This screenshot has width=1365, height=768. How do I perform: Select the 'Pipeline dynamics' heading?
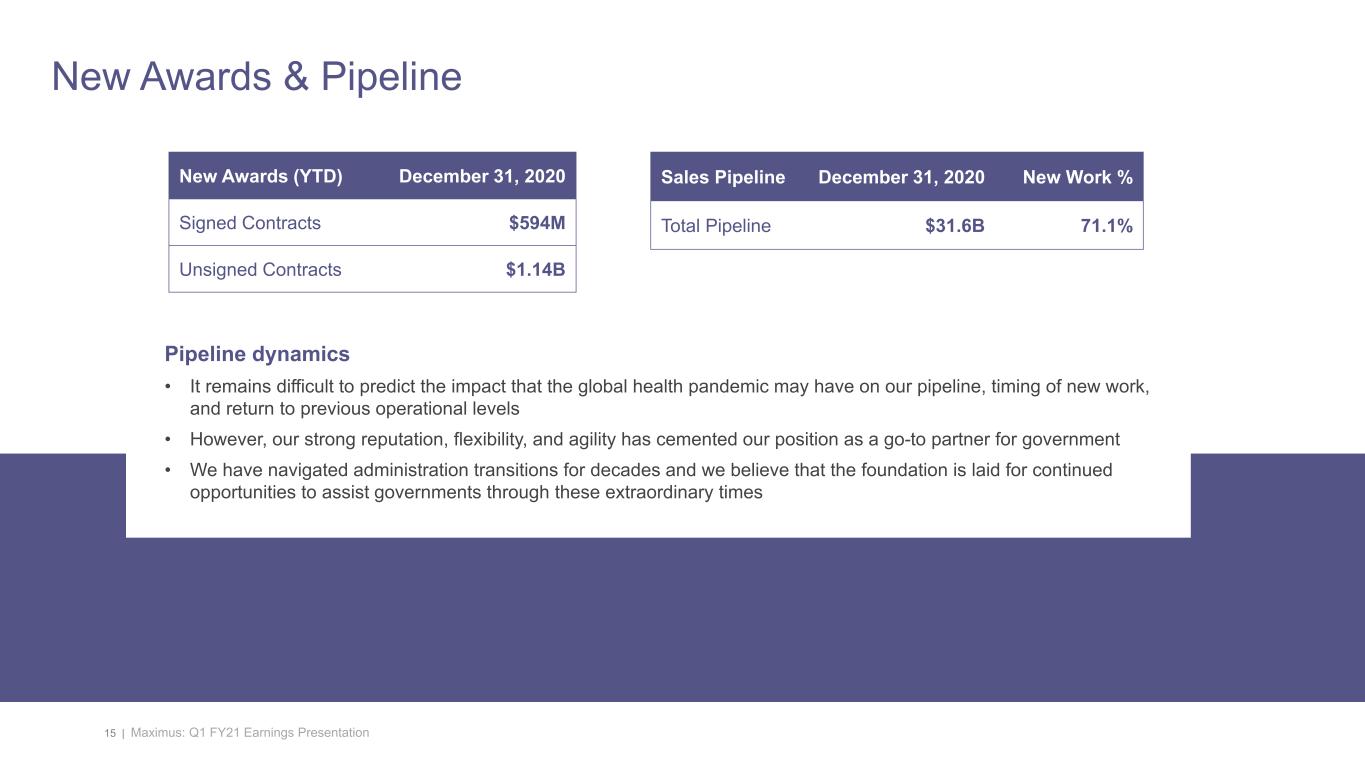pos(257,354)
